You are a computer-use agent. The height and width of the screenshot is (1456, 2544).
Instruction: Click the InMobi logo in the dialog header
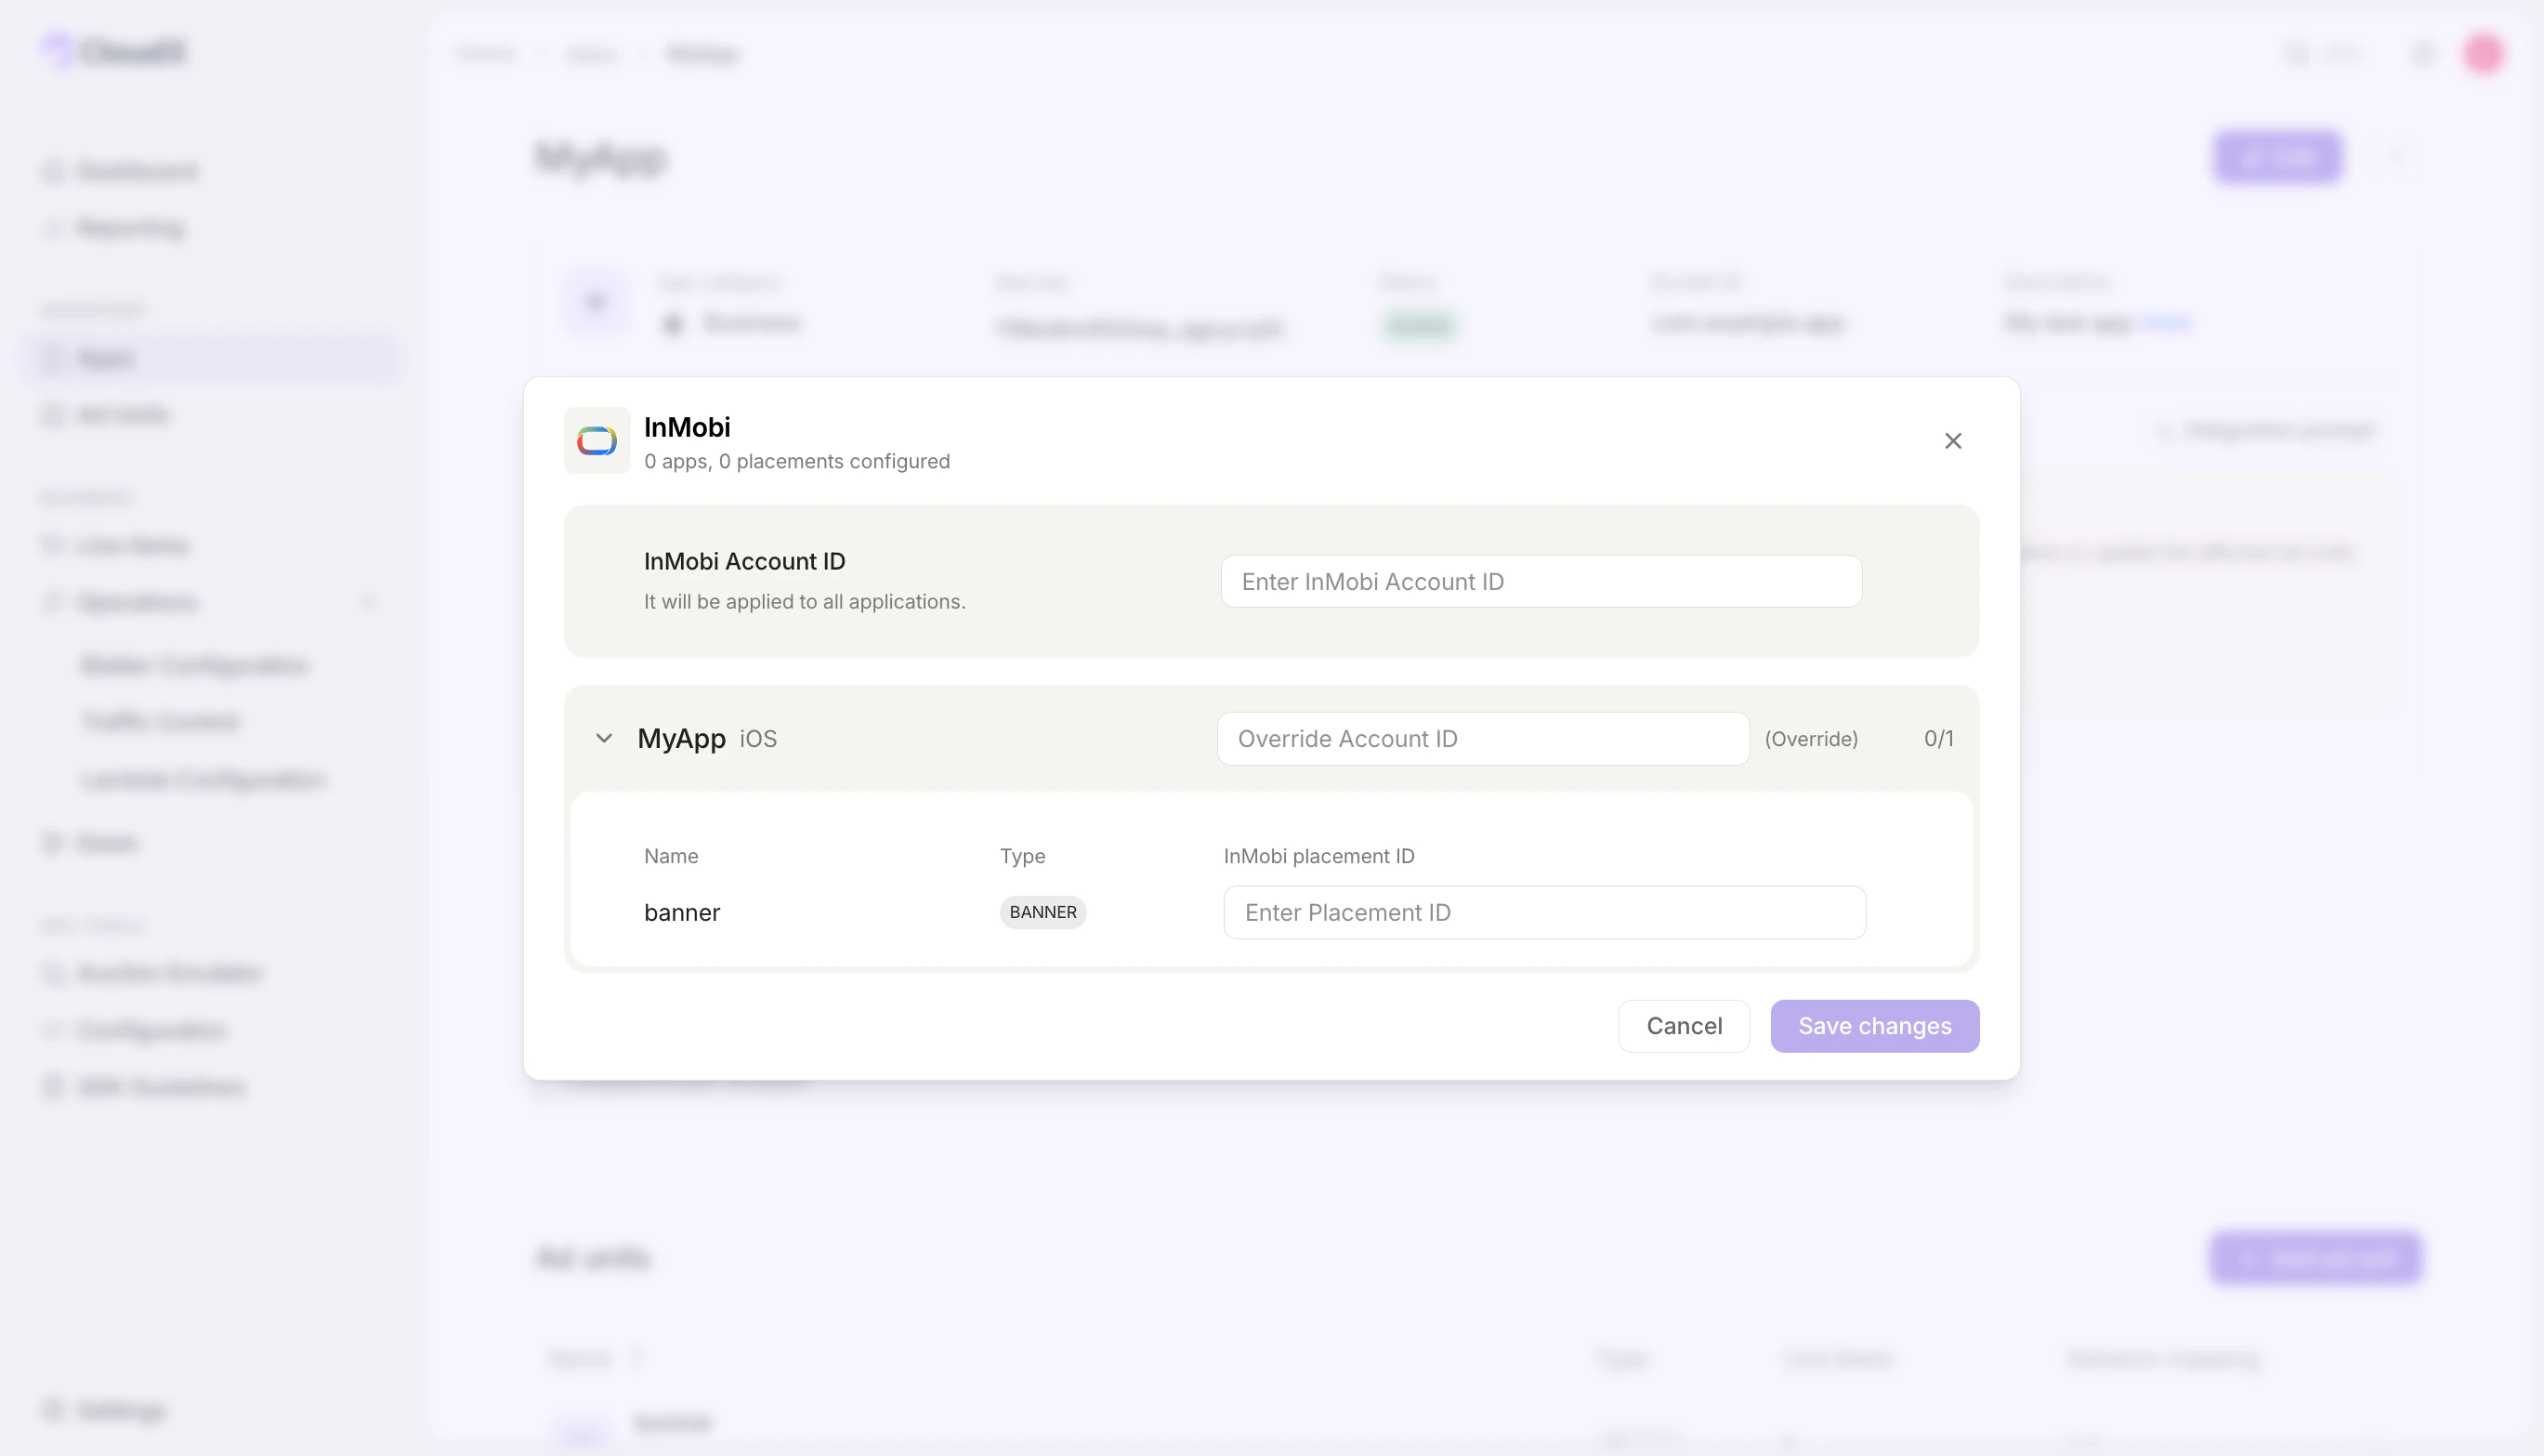[x=597, y=440]
